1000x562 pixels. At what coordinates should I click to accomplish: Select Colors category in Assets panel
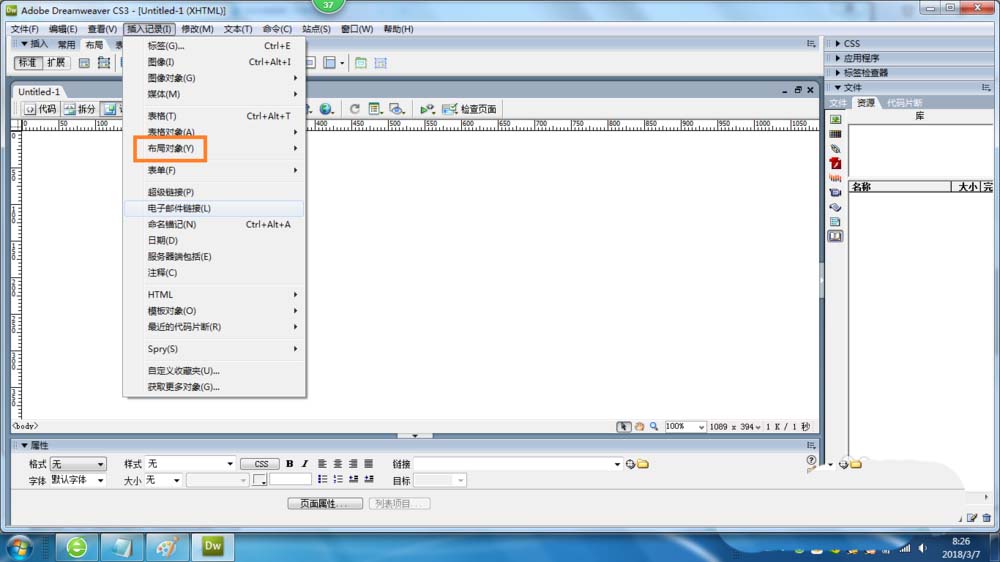(835, 134)
